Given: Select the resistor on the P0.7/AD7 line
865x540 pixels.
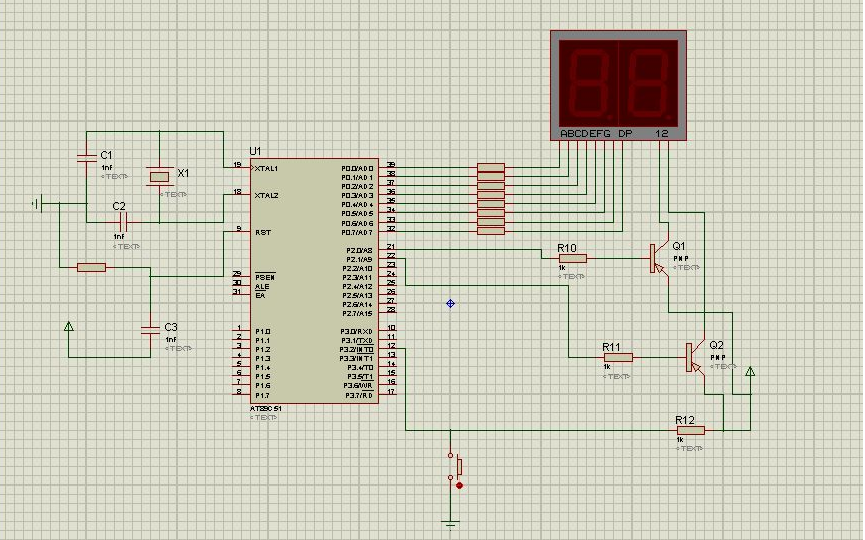Looking at the screenshot, I should 491,231.
